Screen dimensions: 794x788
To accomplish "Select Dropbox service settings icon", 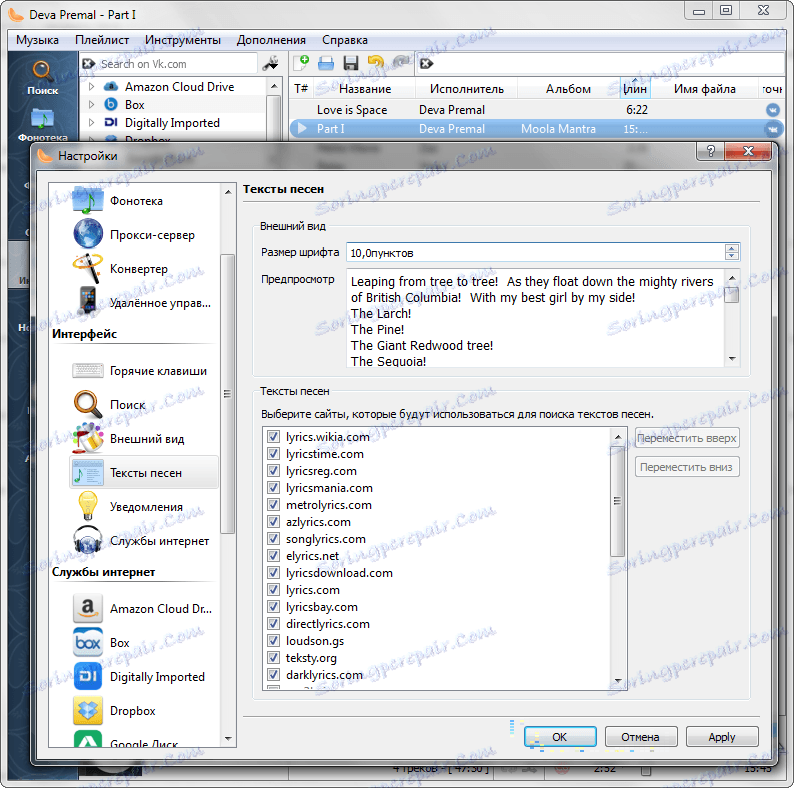I will 88,711.
